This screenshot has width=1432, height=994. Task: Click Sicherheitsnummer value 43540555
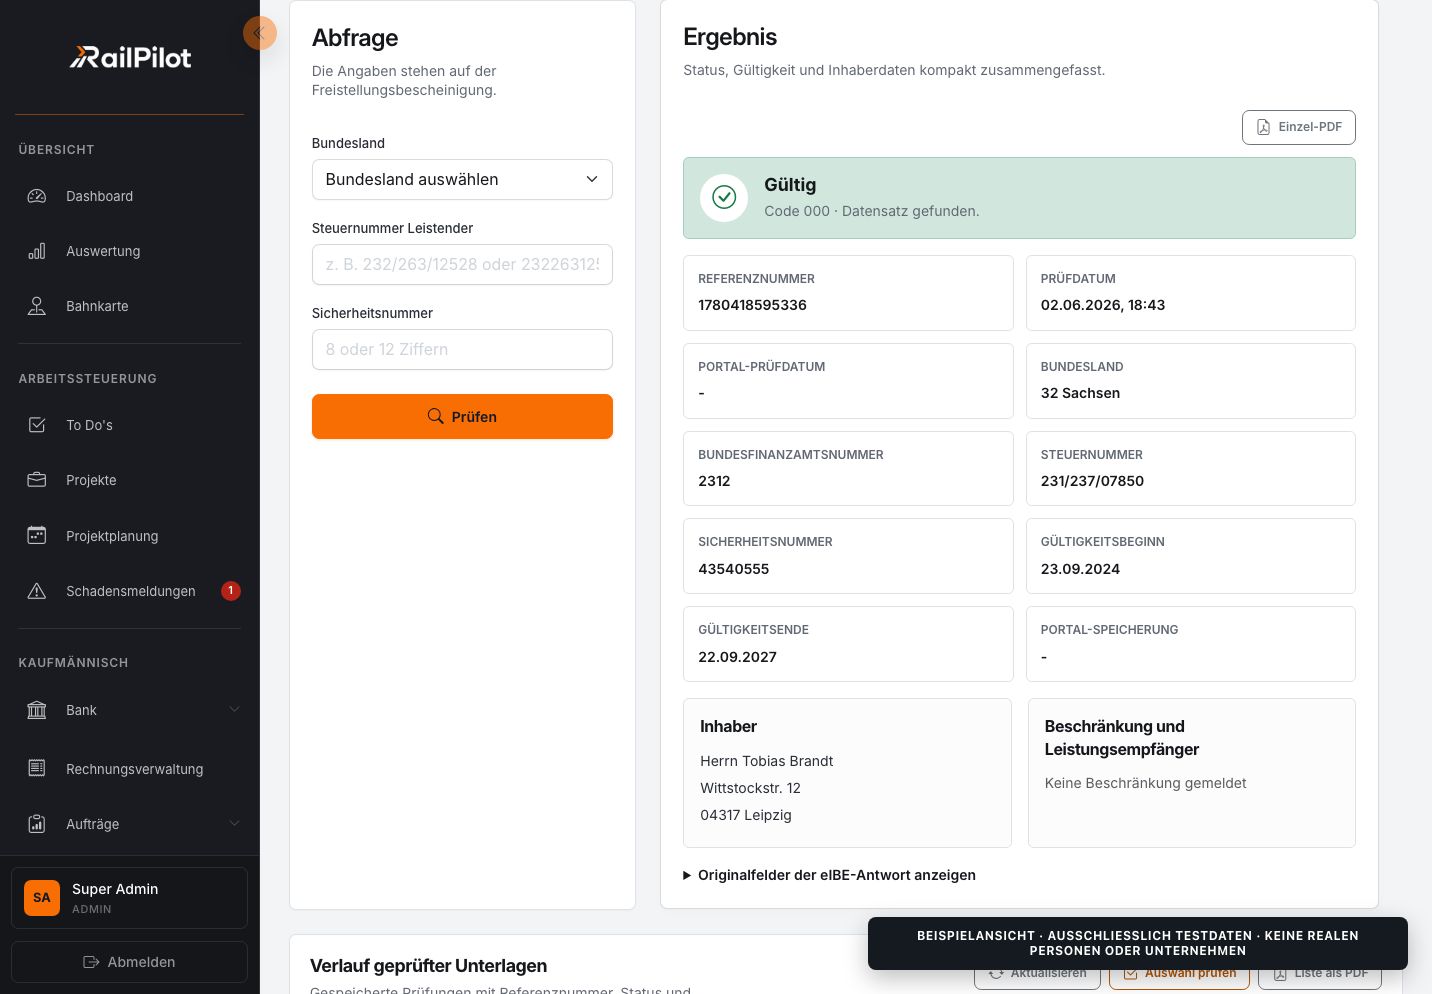(x=734, y=569)
